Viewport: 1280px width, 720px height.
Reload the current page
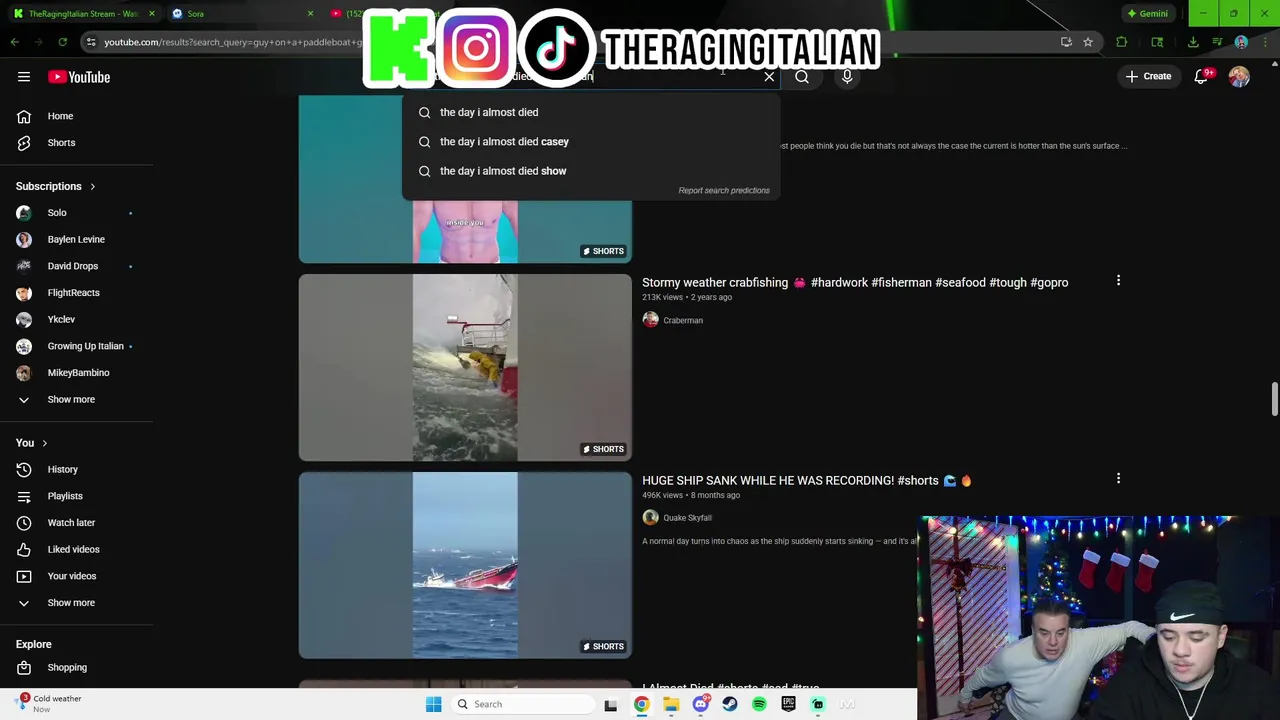(x=62, y=42)
